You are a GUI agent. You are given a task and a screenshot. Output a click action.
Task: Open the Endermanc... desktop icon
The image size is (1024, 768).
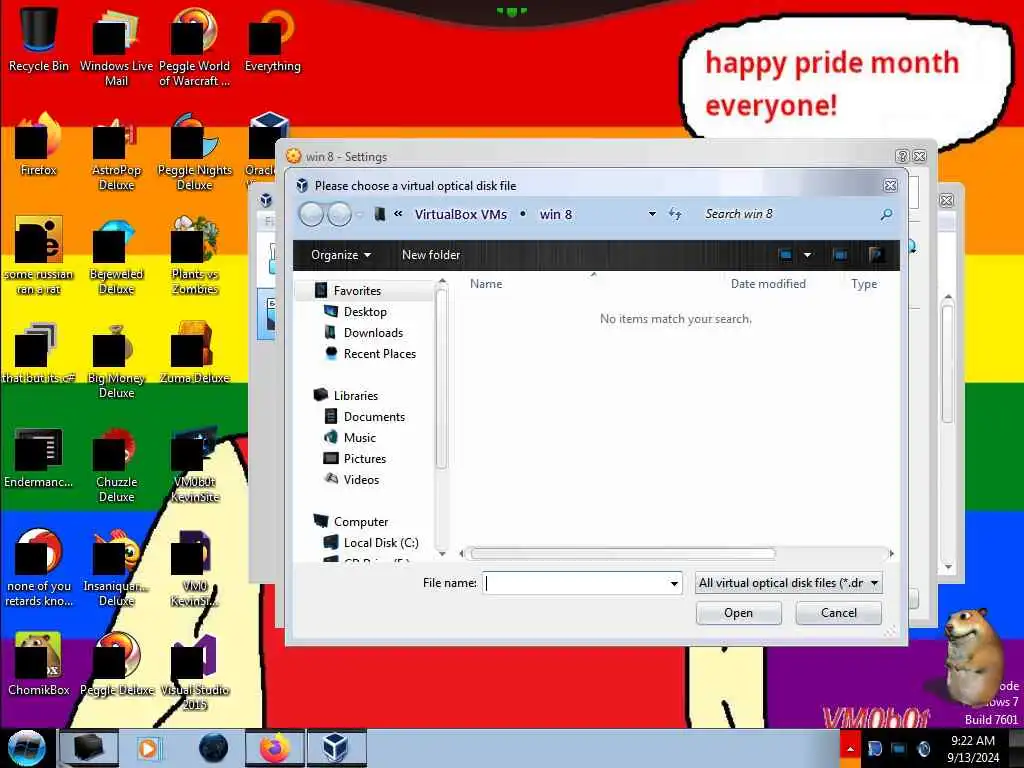point(39,457)
